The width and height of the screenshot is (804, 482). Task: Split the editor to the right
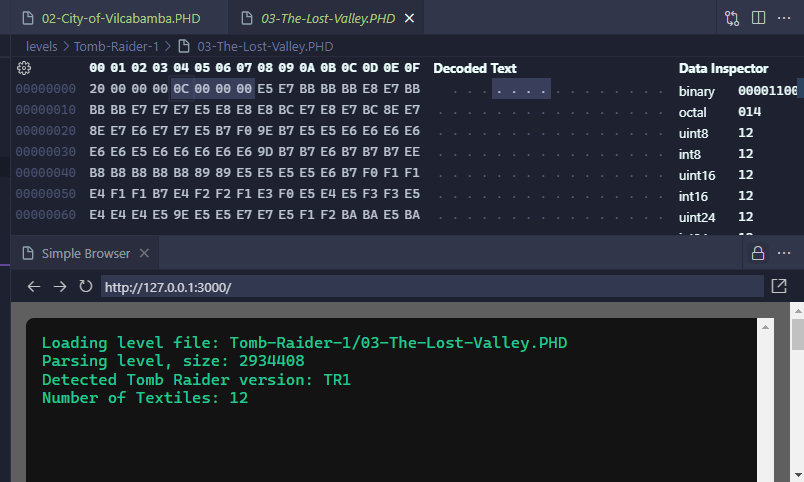pyautogui.click(x=758, y=18)
